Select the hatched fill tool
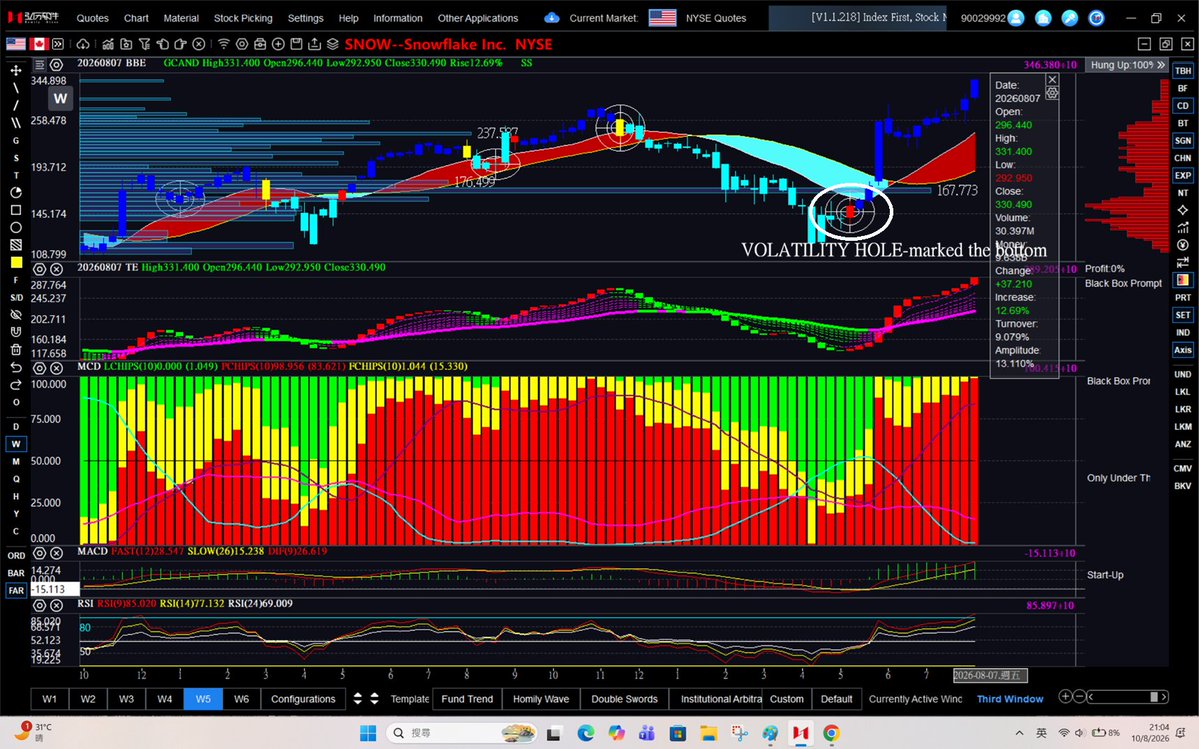This screenshot has height=749, width=1199. 15,245
